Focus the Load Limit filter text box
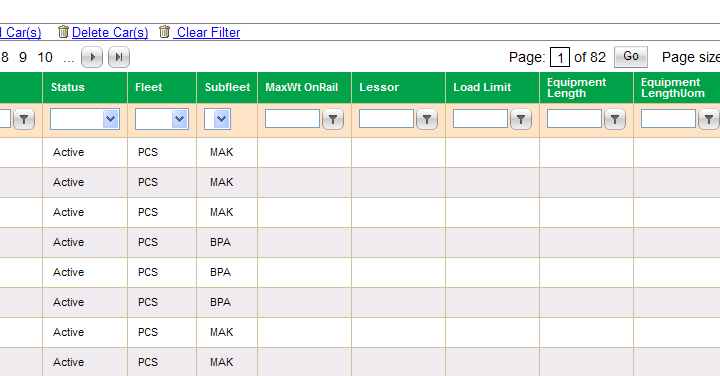The width and height of the screenshot is (720, 376). click(x=480, y=118)
